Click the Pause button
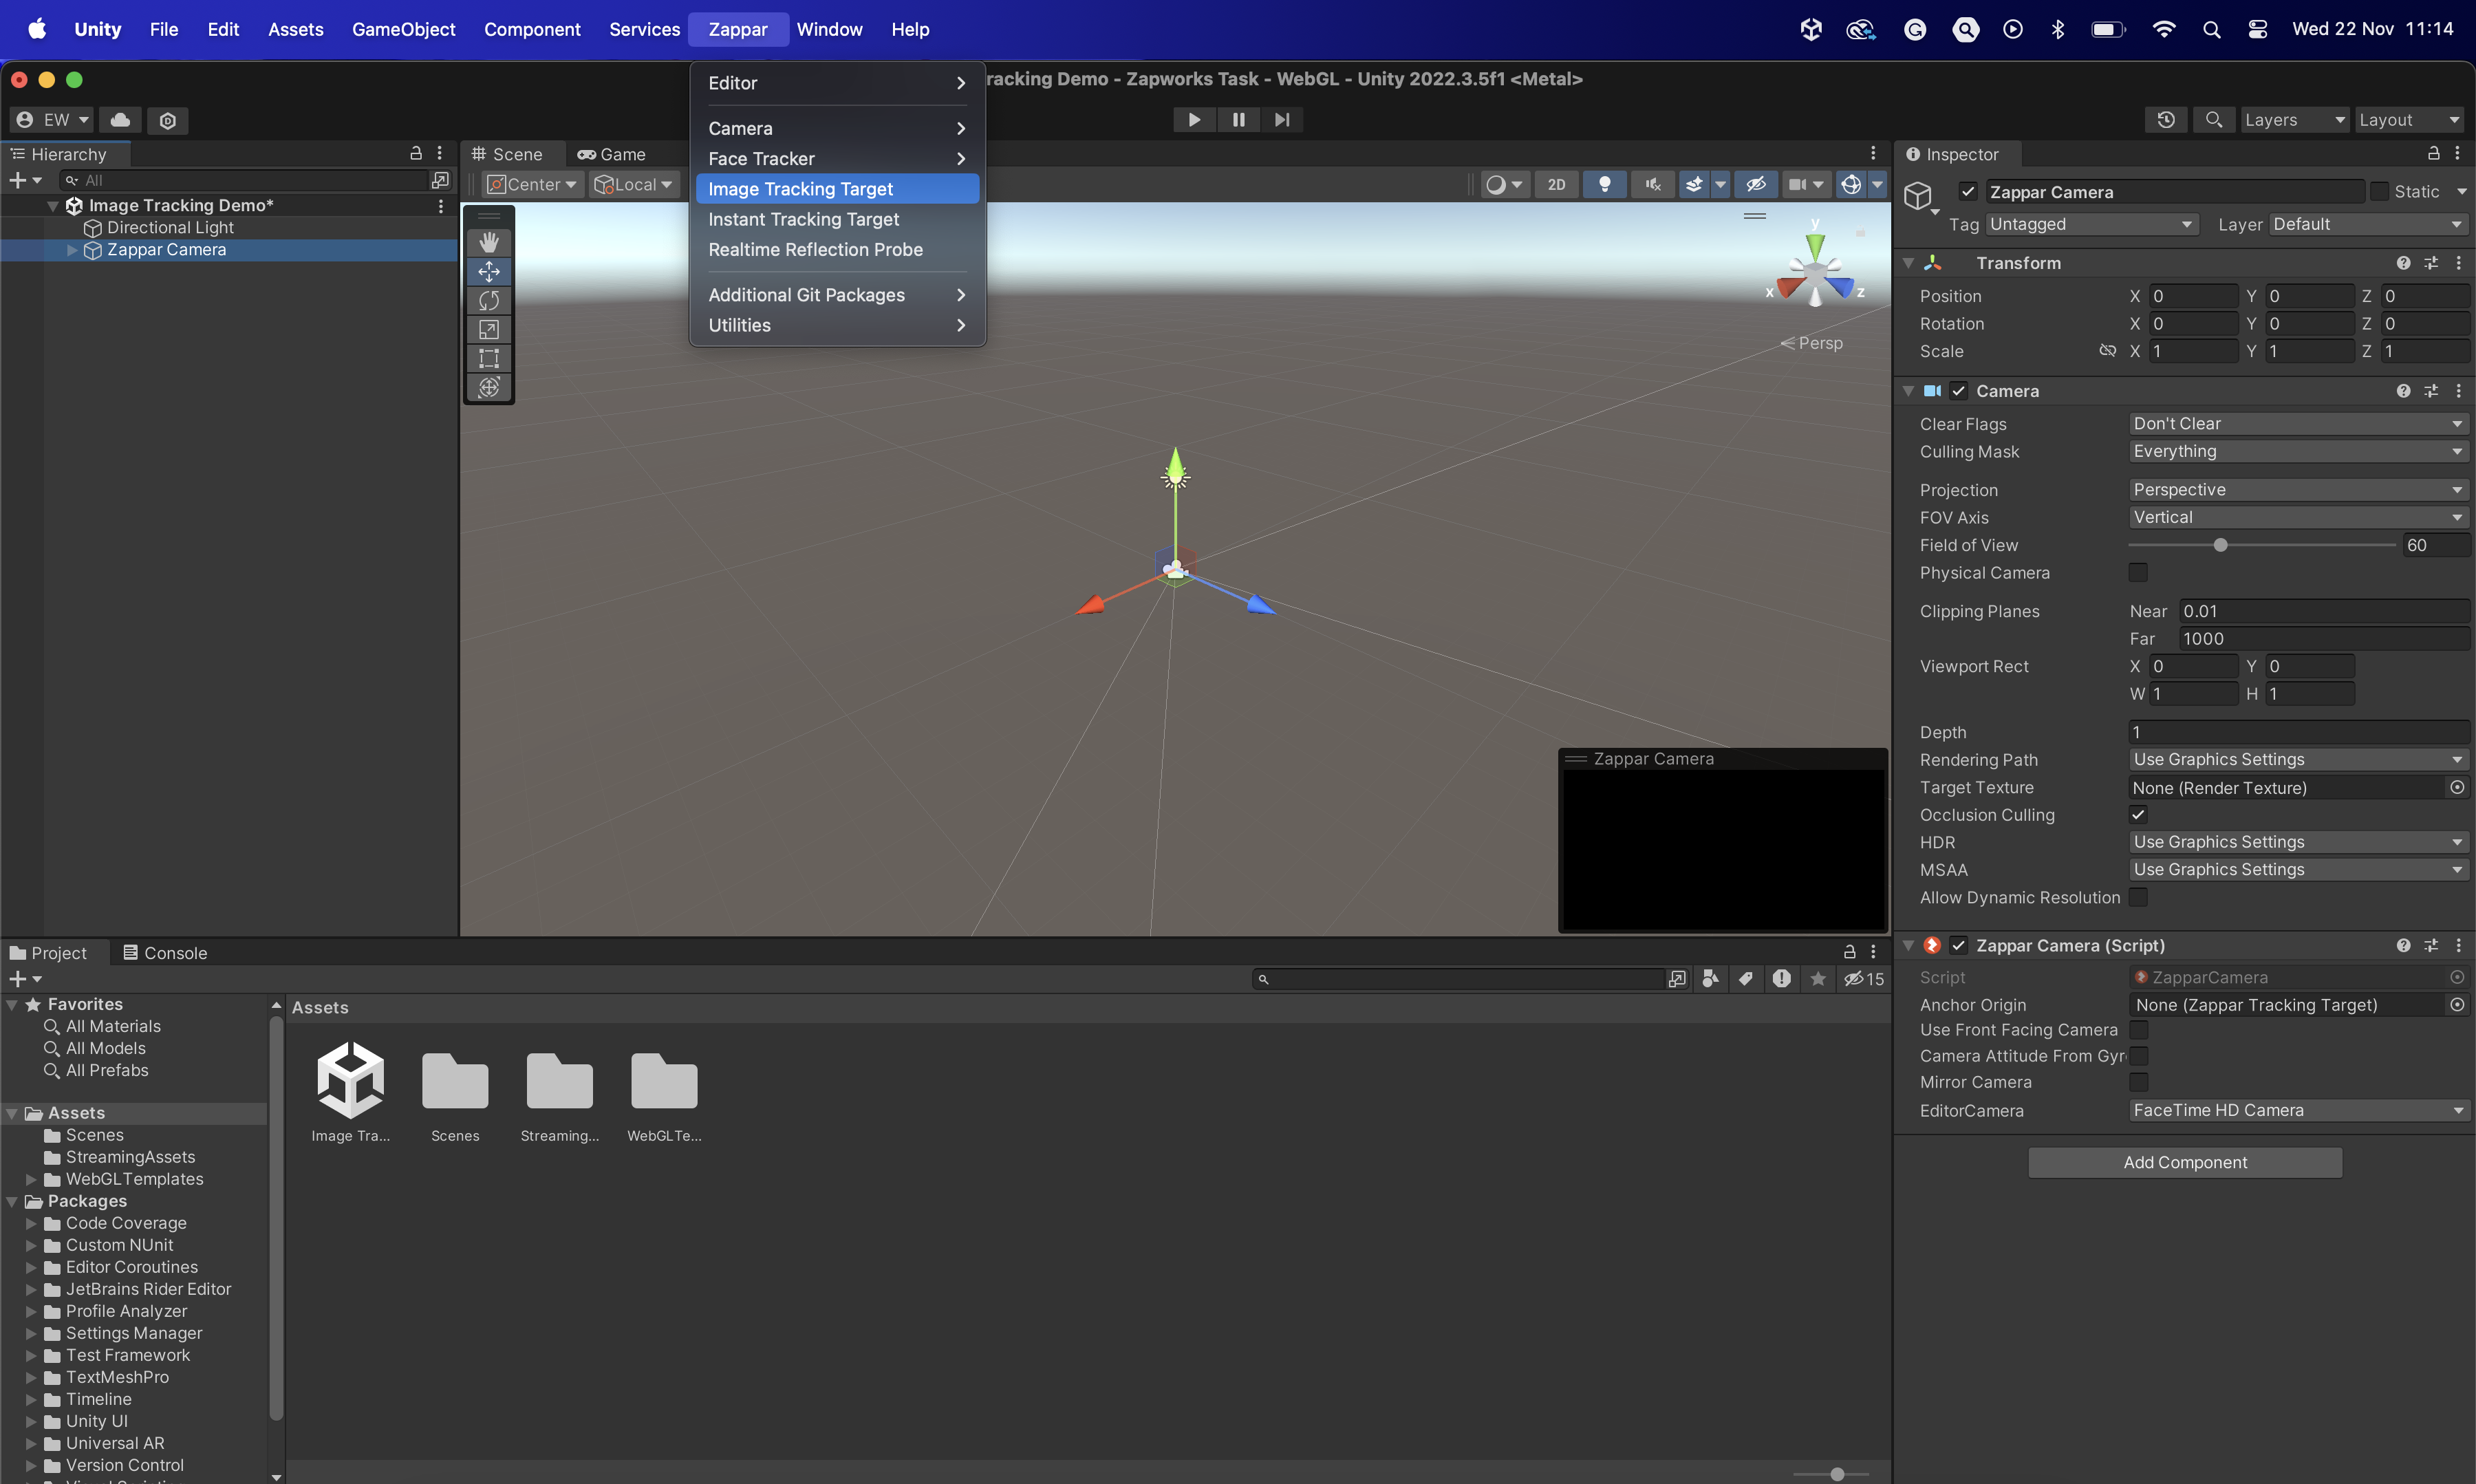 point(1238,120)
